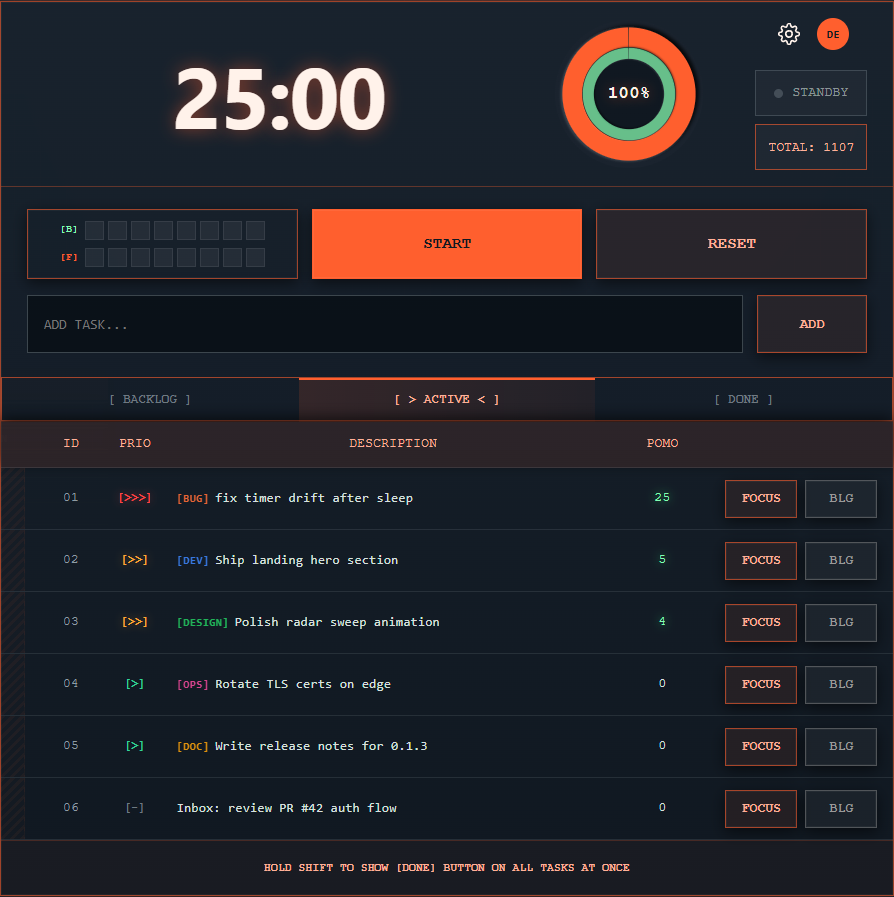Move fix timer drift task to backlog

point(841,498)
